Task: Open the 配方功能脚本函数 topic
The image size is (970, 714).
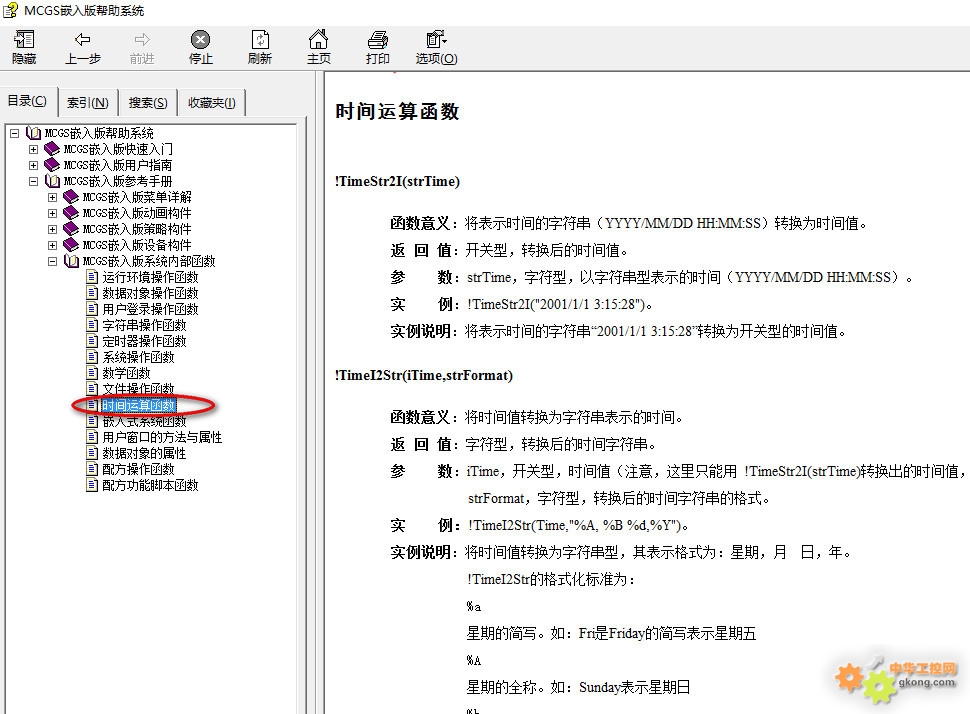Action: pos(150,486)
